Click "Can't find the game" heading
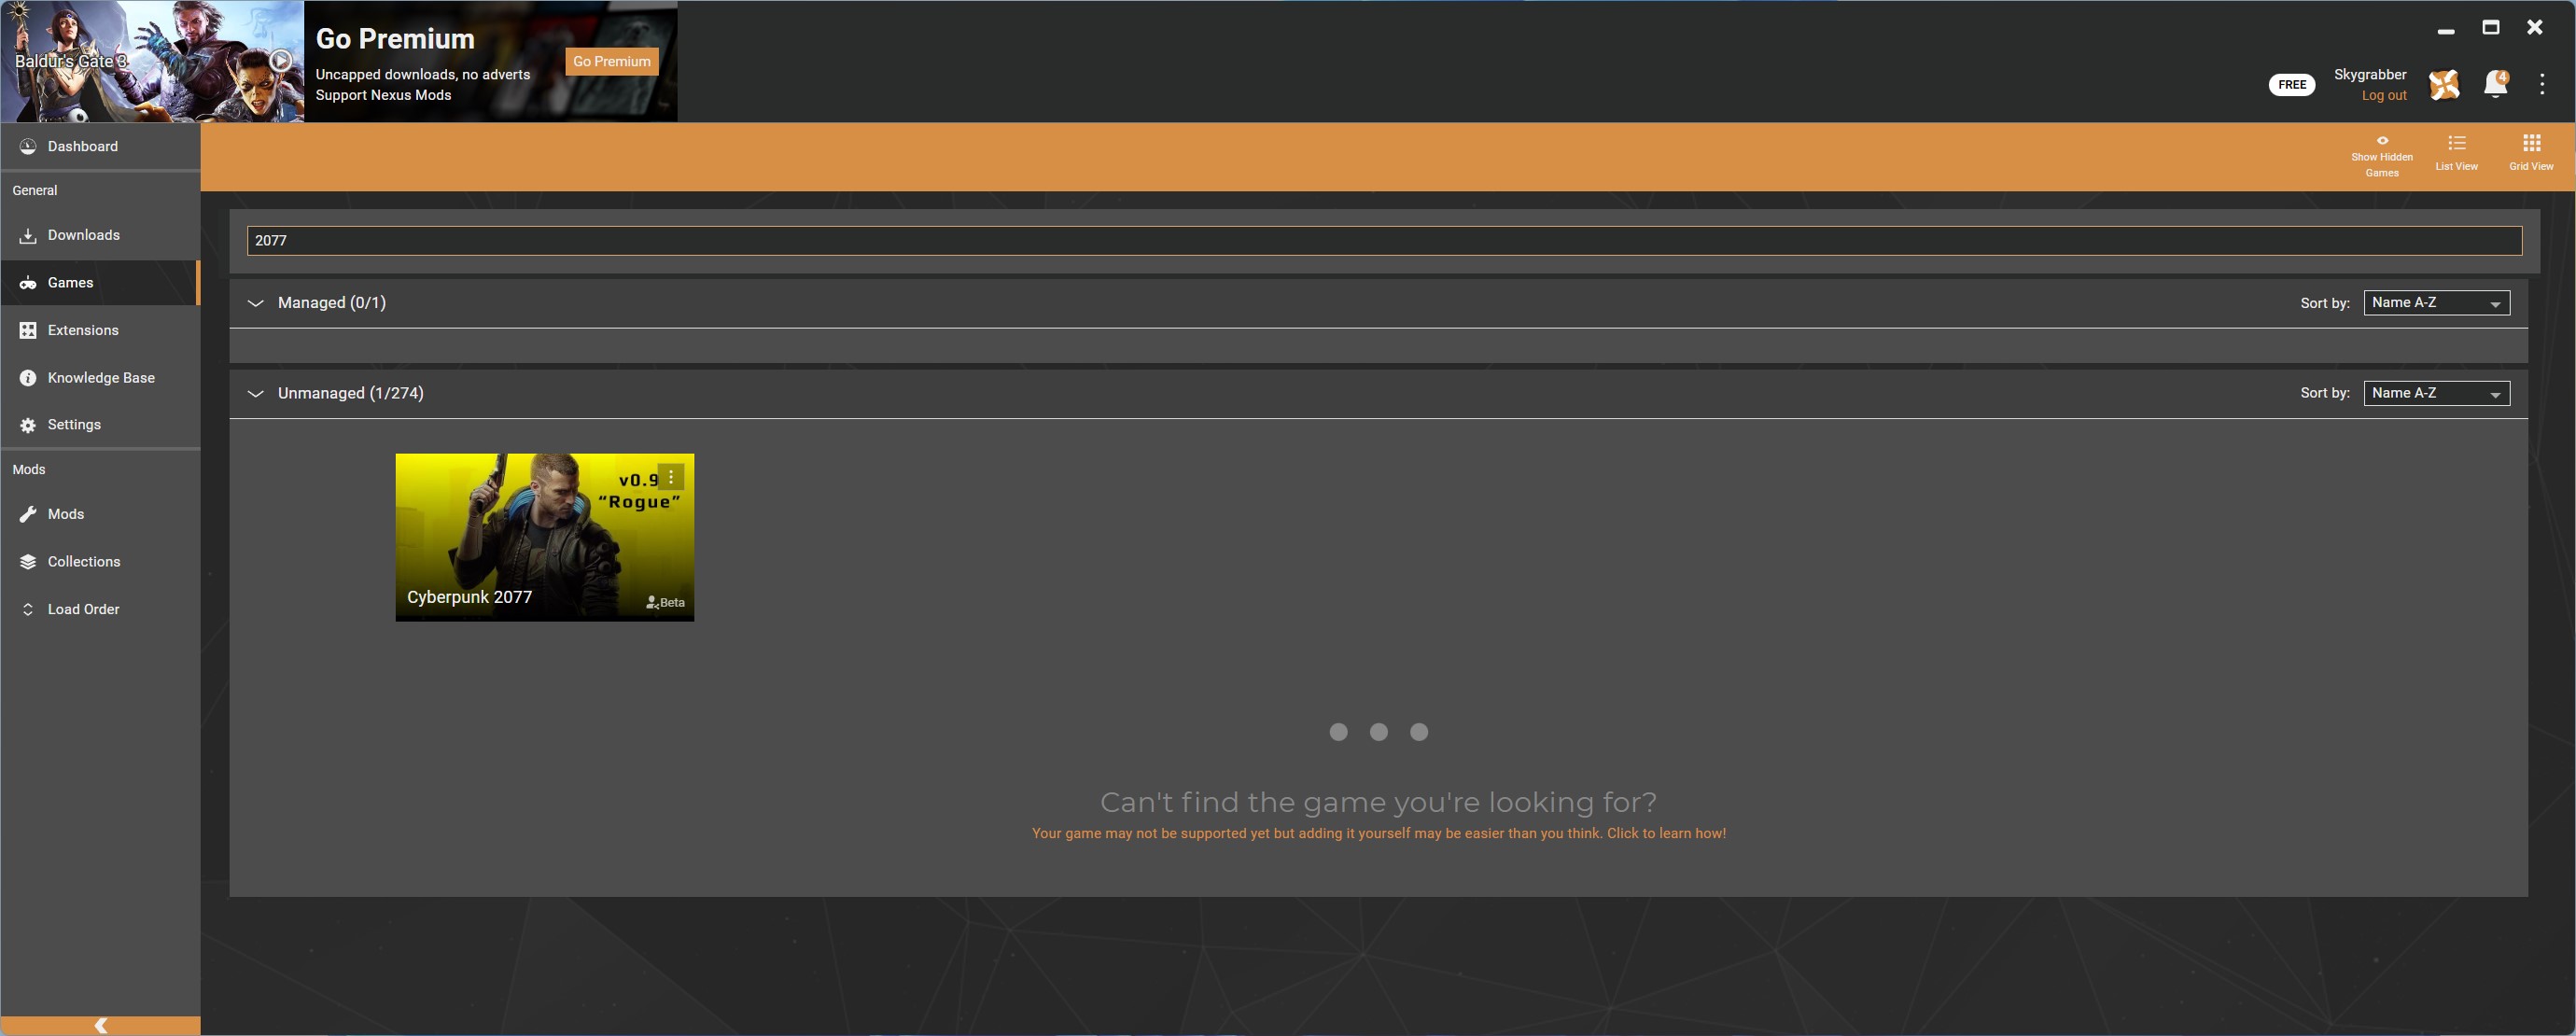 (1378, 802)
